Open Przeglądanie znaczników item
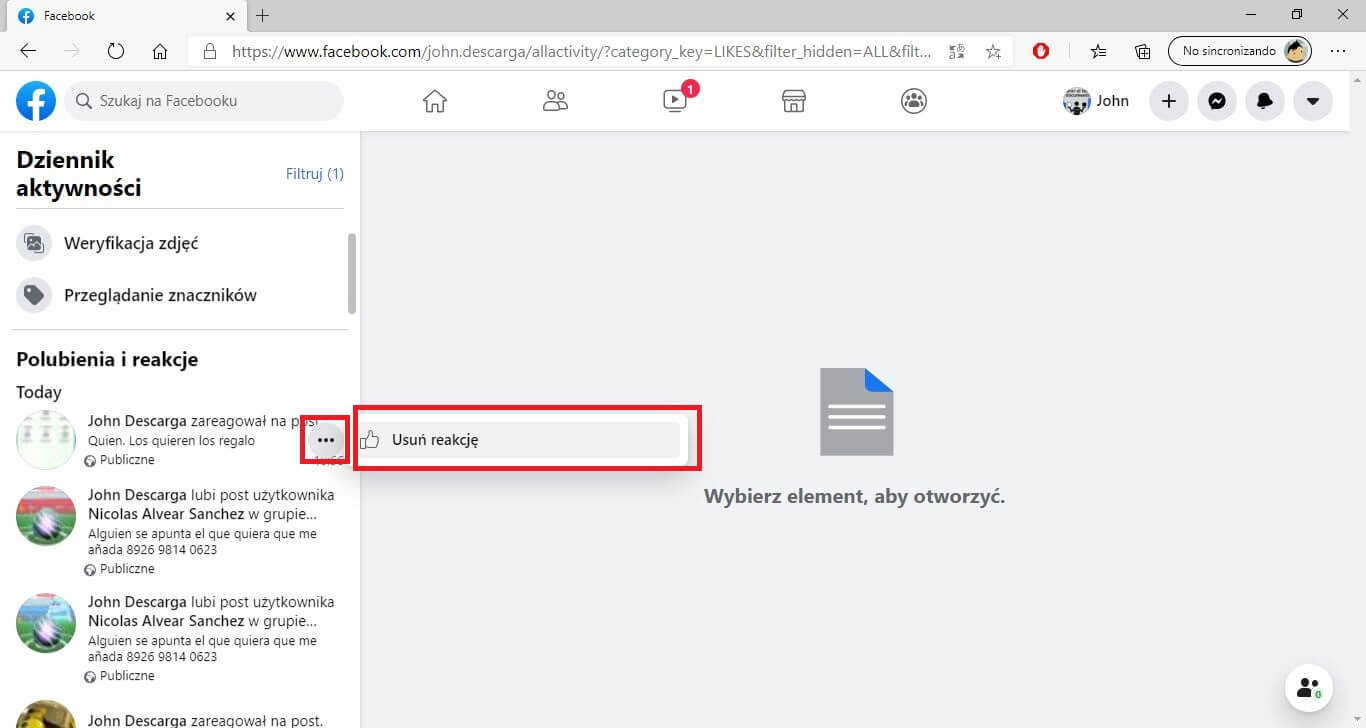The width and height of the screenshot is (1366, 728). coord(180,295)
